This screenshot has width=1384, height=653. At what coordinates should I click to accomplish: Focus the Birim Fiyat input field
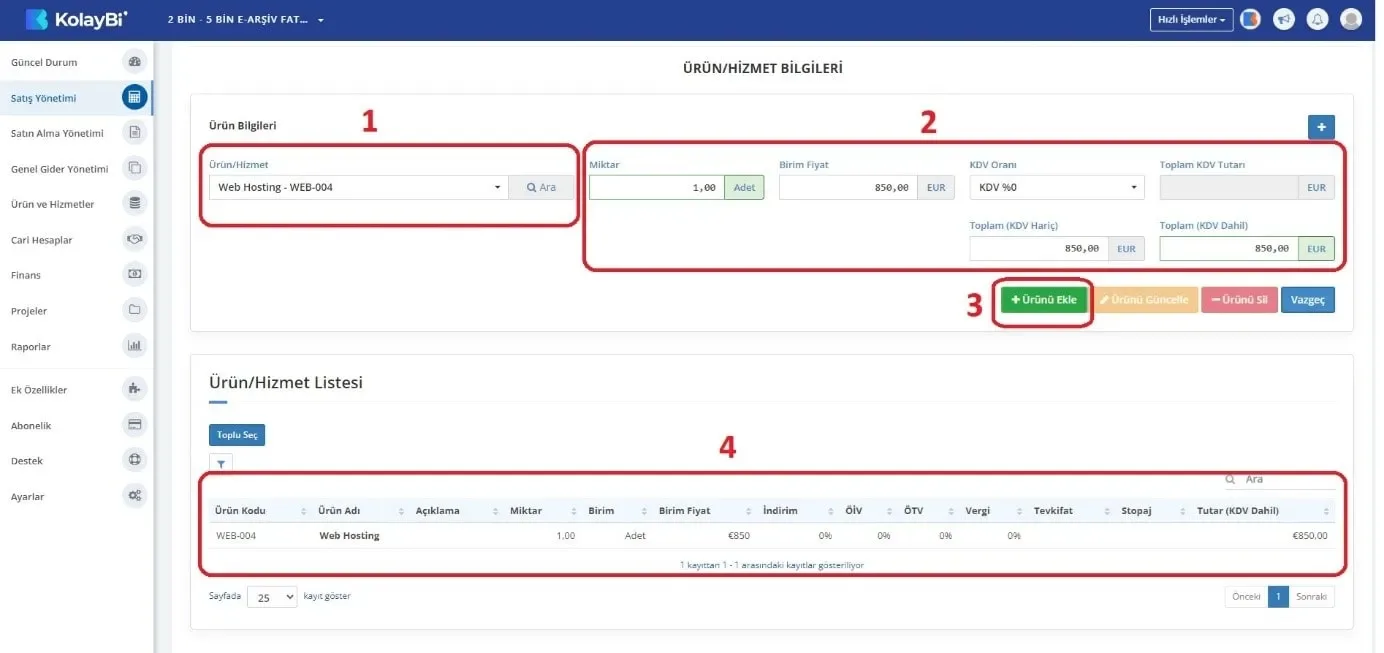(847, 187)
